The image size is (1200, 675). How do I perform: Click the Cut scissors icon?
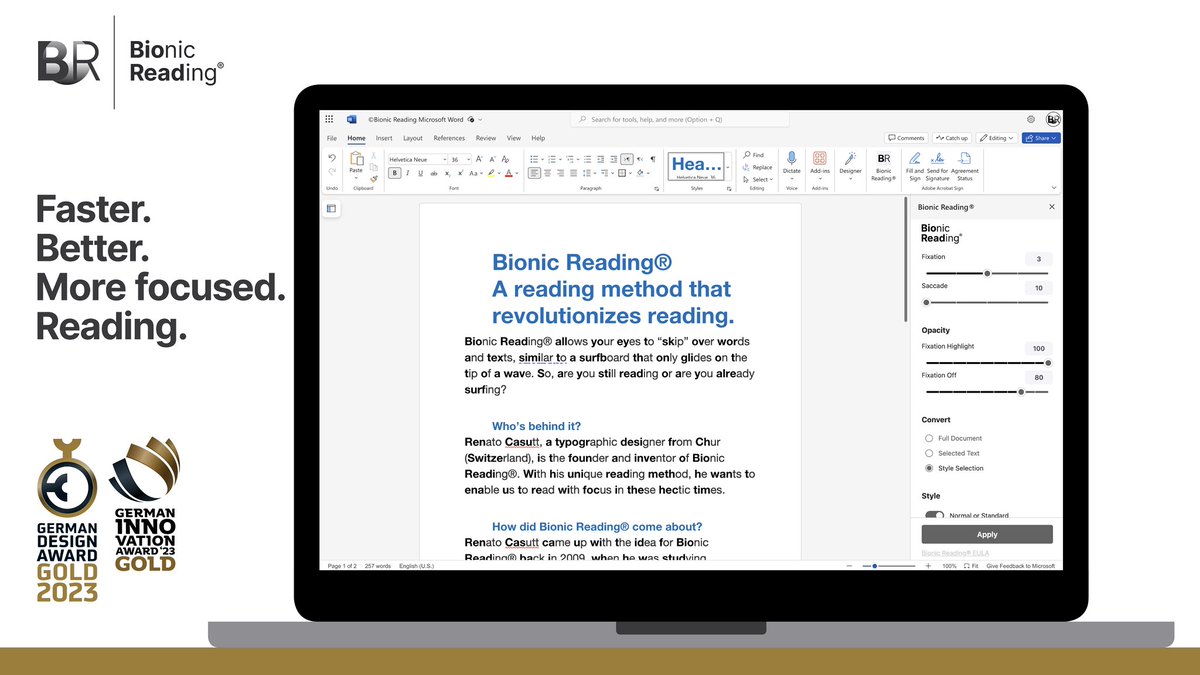[x=374, y=156]
